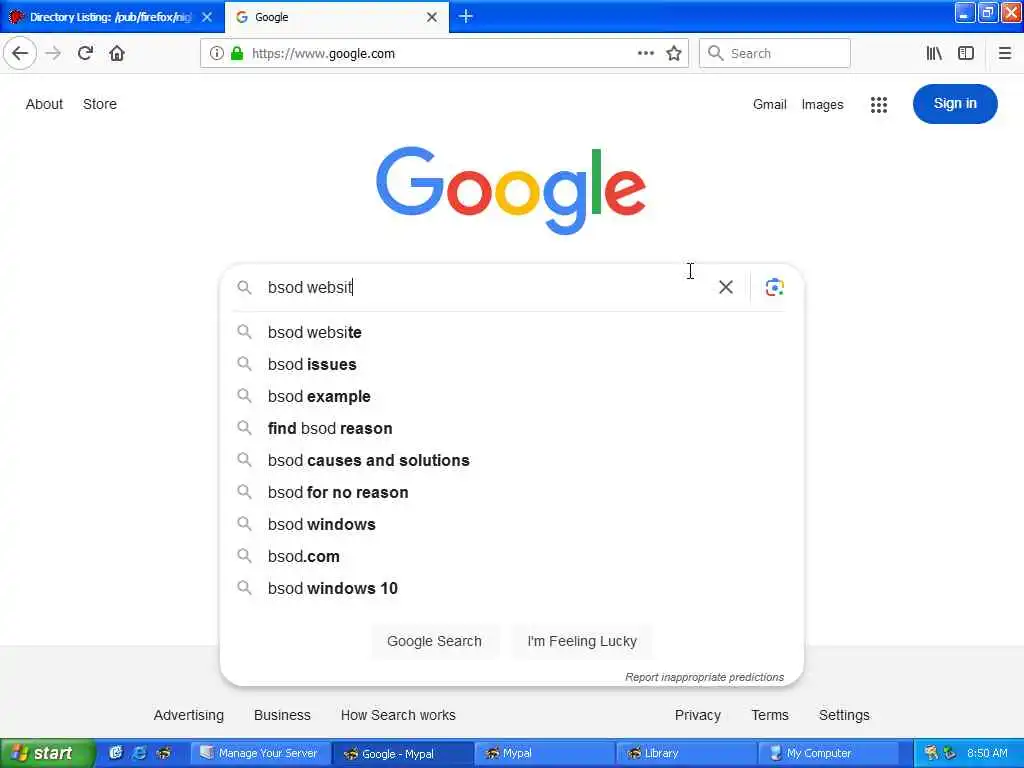Image resolution: width=1024 pixels, height=768 pixels.
Task: Open the hamburger application menu
Action: tap(1005, 53)
